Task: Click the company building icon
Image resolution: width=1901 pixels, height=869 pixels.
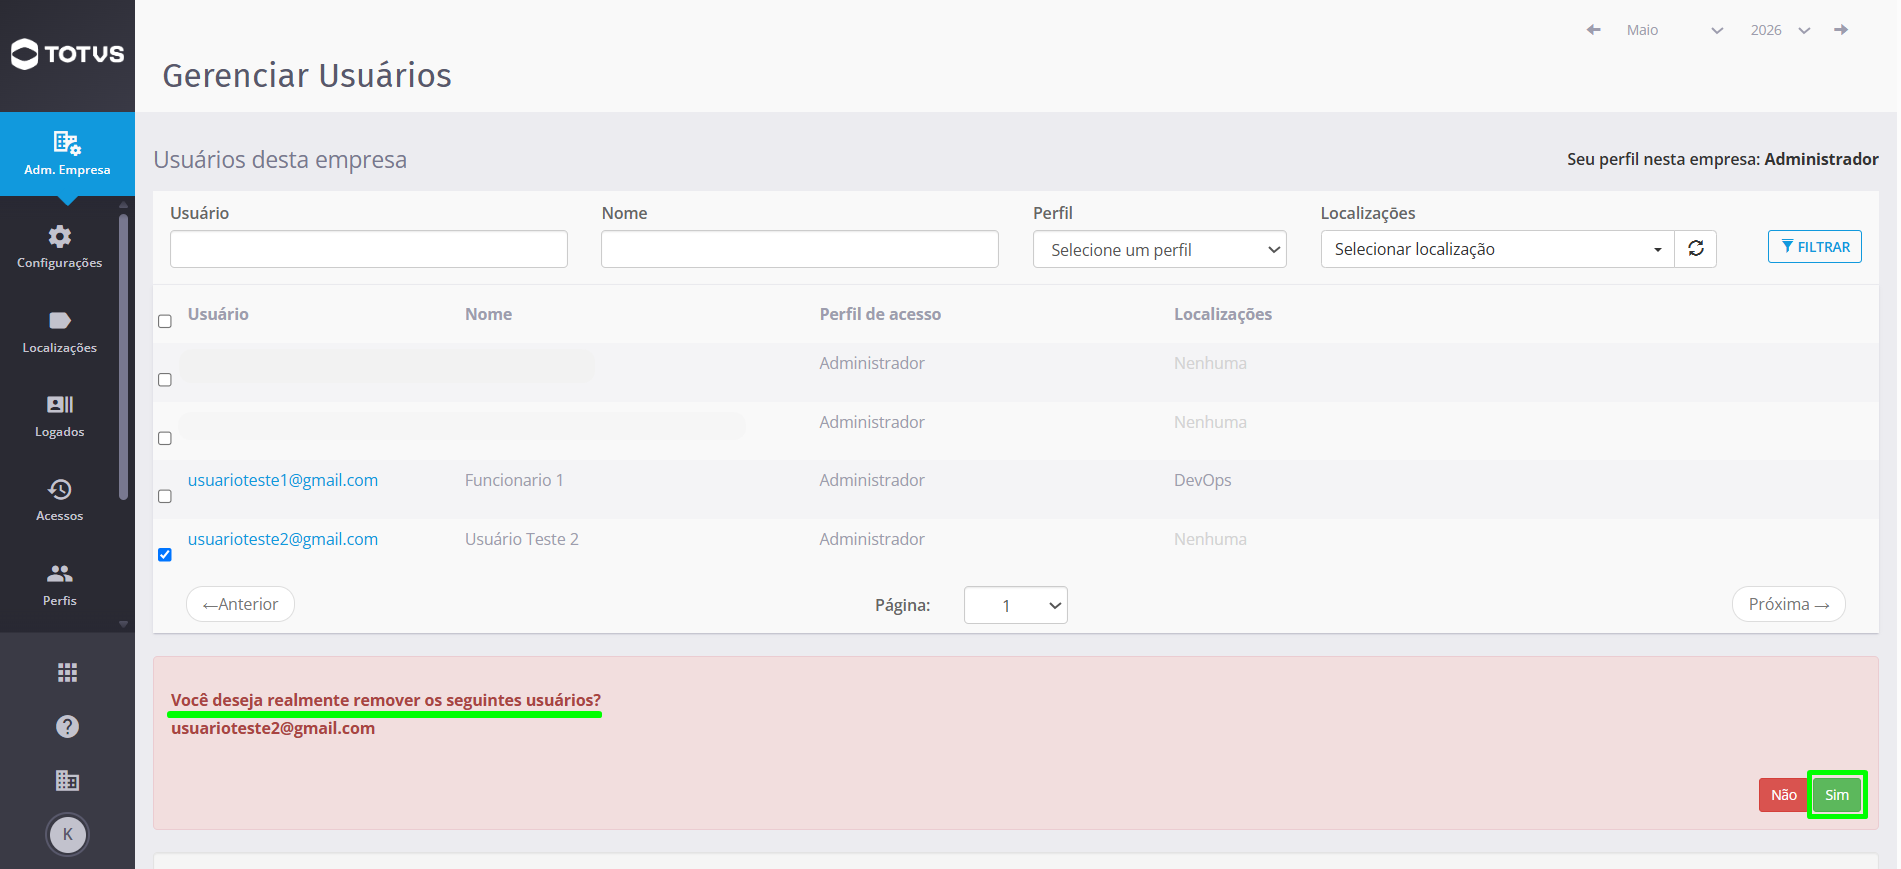Action: (x=67, y=780)
